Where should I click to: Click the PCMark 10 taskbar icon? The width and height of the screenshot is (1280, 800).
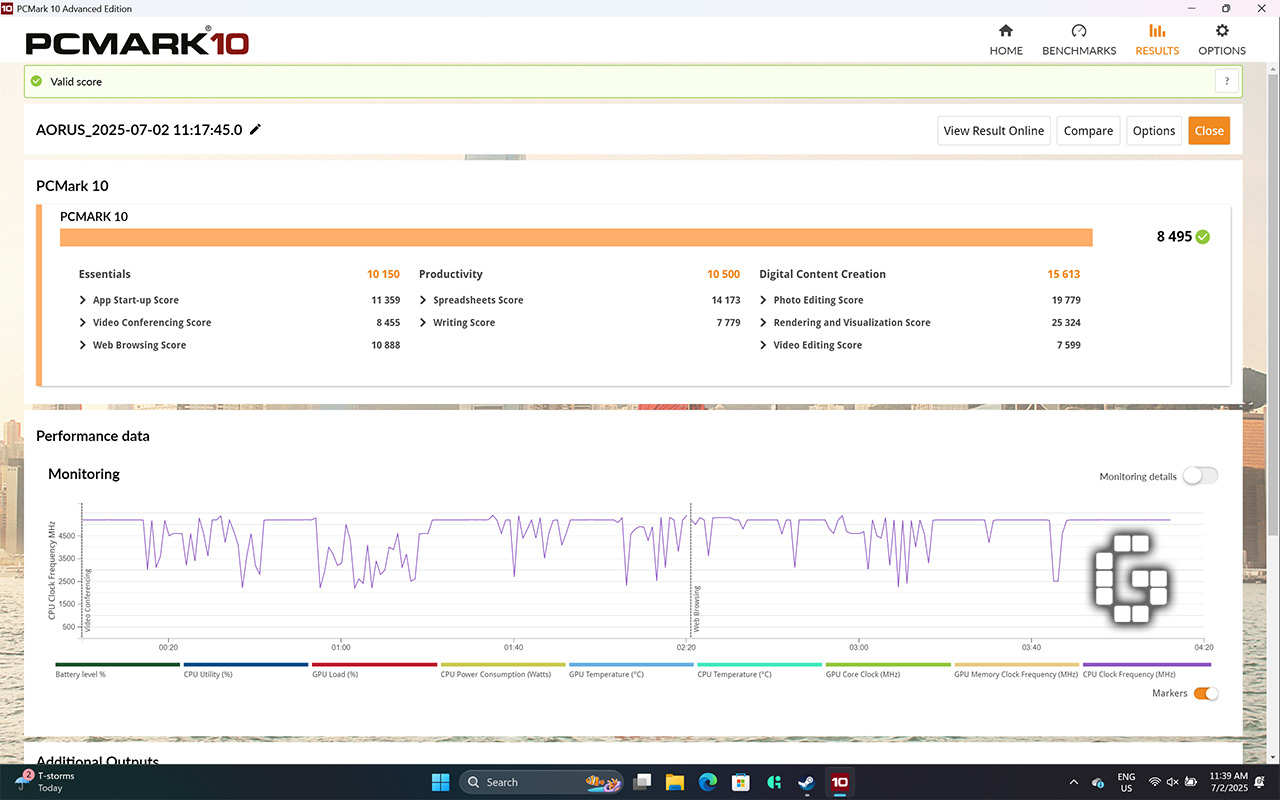tap(840, 782)
